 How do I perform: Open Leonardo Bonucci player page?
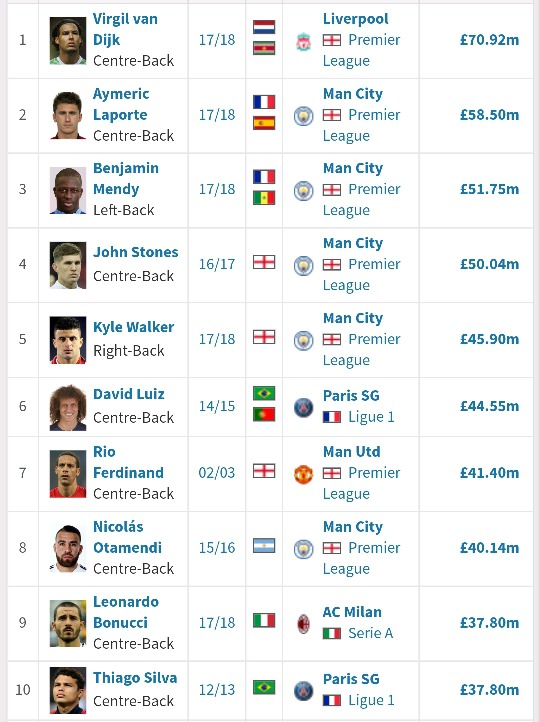coord(126,612)
